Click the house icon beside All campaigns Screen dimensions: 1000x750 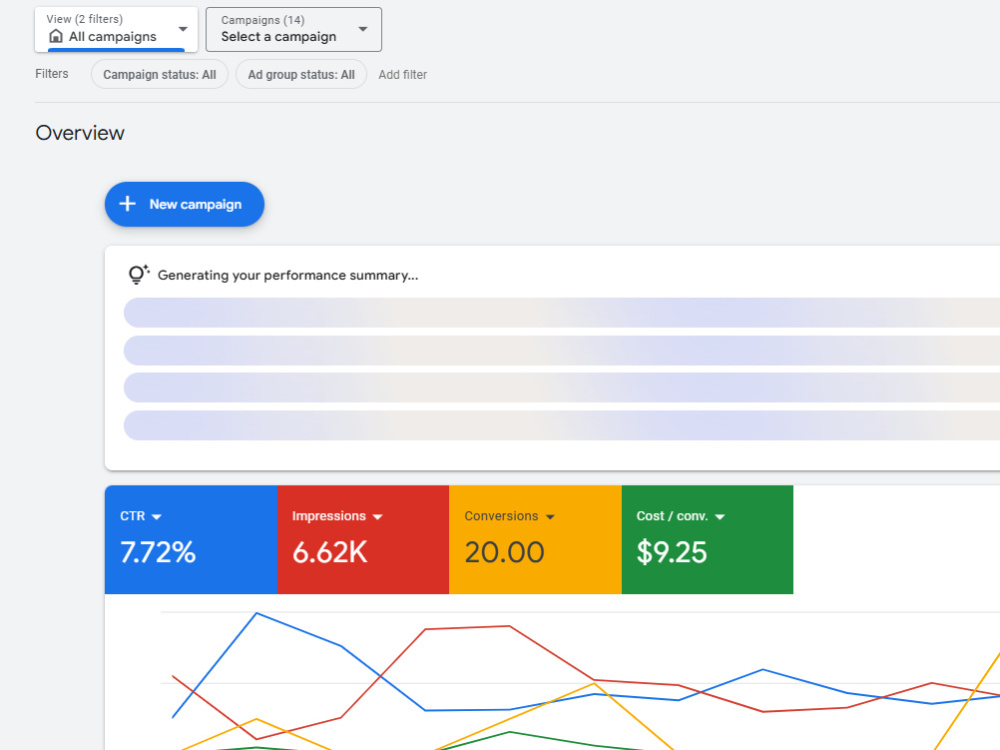pyautogui.click(x=56, y=36)
